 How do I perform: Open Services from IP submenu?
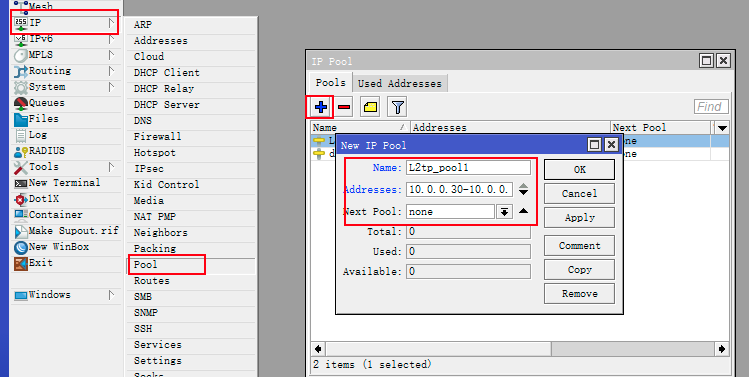point(191,345)
